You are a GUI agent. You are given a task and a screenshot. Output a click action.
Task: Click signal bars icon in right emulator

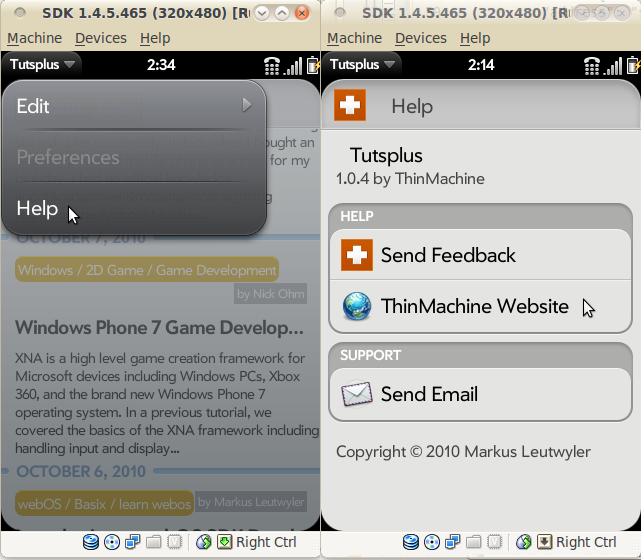click(614, 66)
